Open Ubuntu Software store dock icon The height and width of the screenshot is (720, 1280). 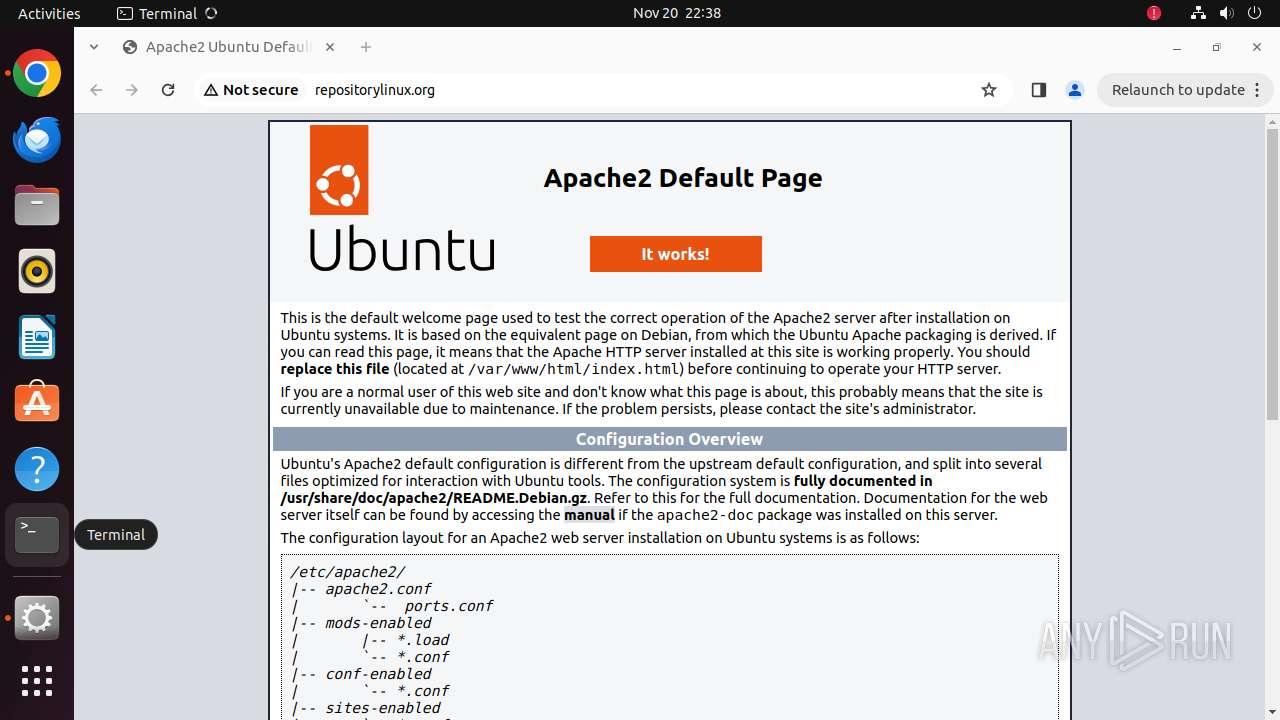tap(37, 403)
